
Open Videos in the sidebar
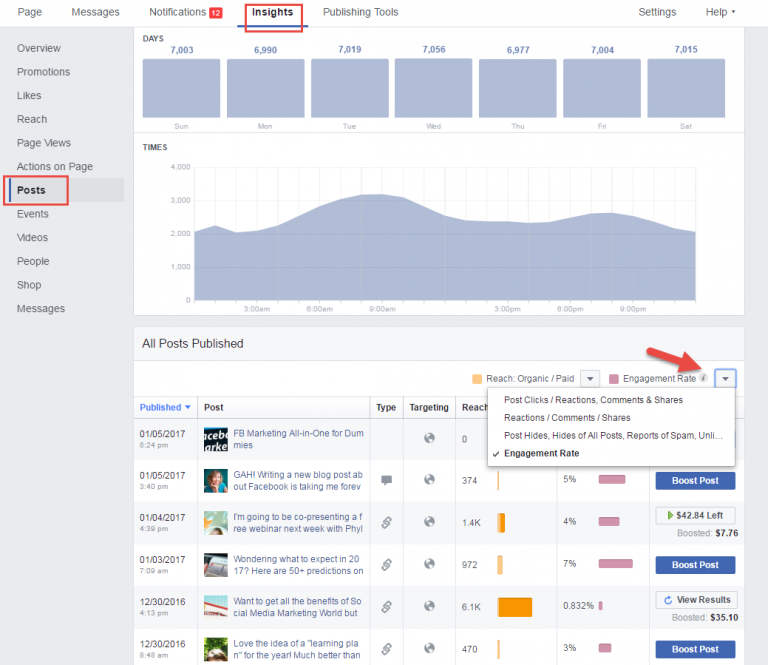tap(32, 238)
